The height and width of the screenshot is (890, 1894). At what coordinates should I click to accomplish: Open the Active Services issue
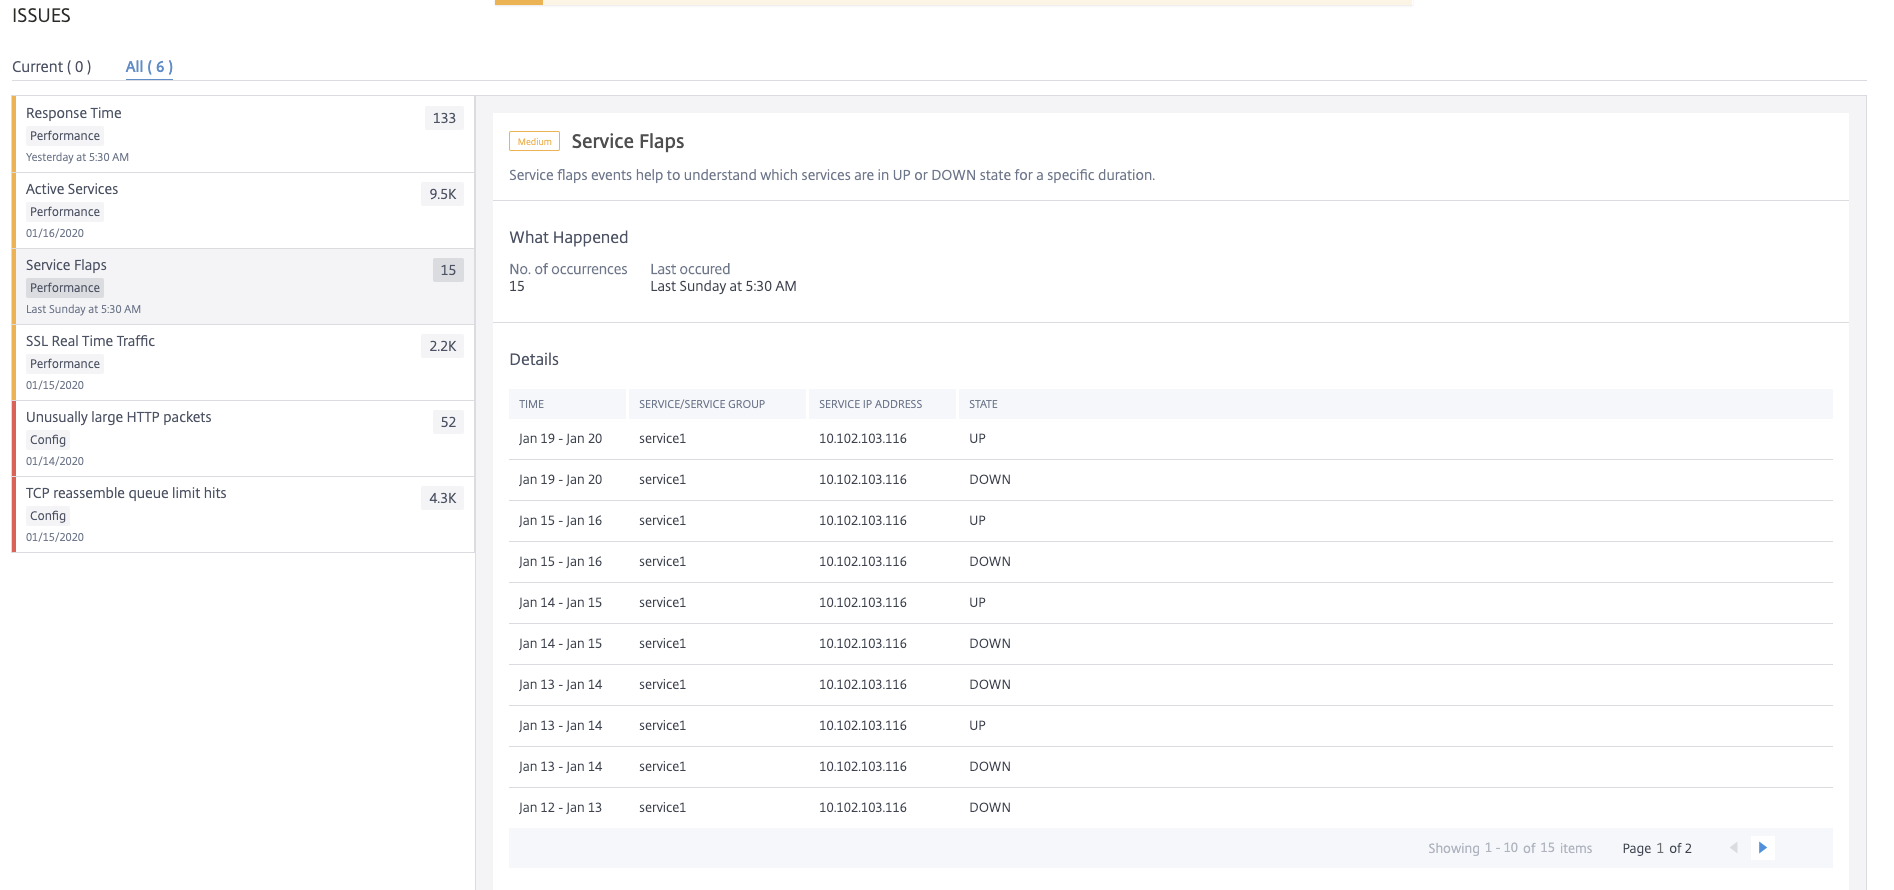pos(243,210)
